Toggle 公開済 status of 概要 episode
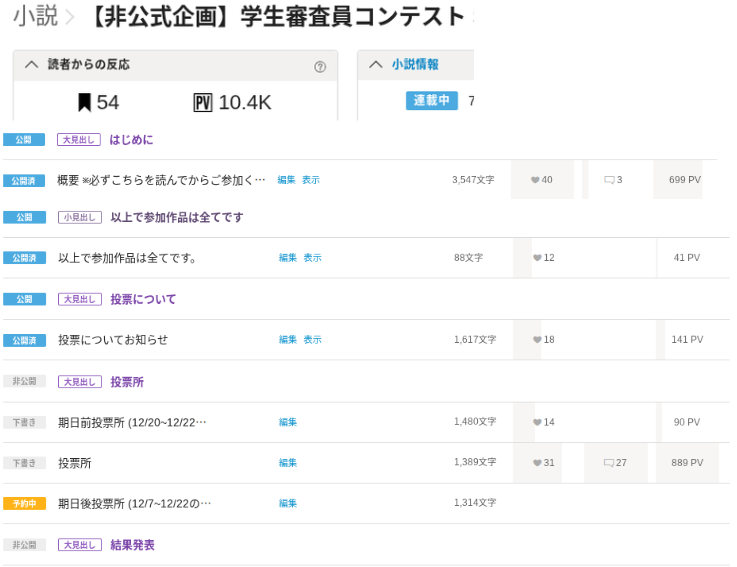 pyautogui.click(x=24, y=181)
